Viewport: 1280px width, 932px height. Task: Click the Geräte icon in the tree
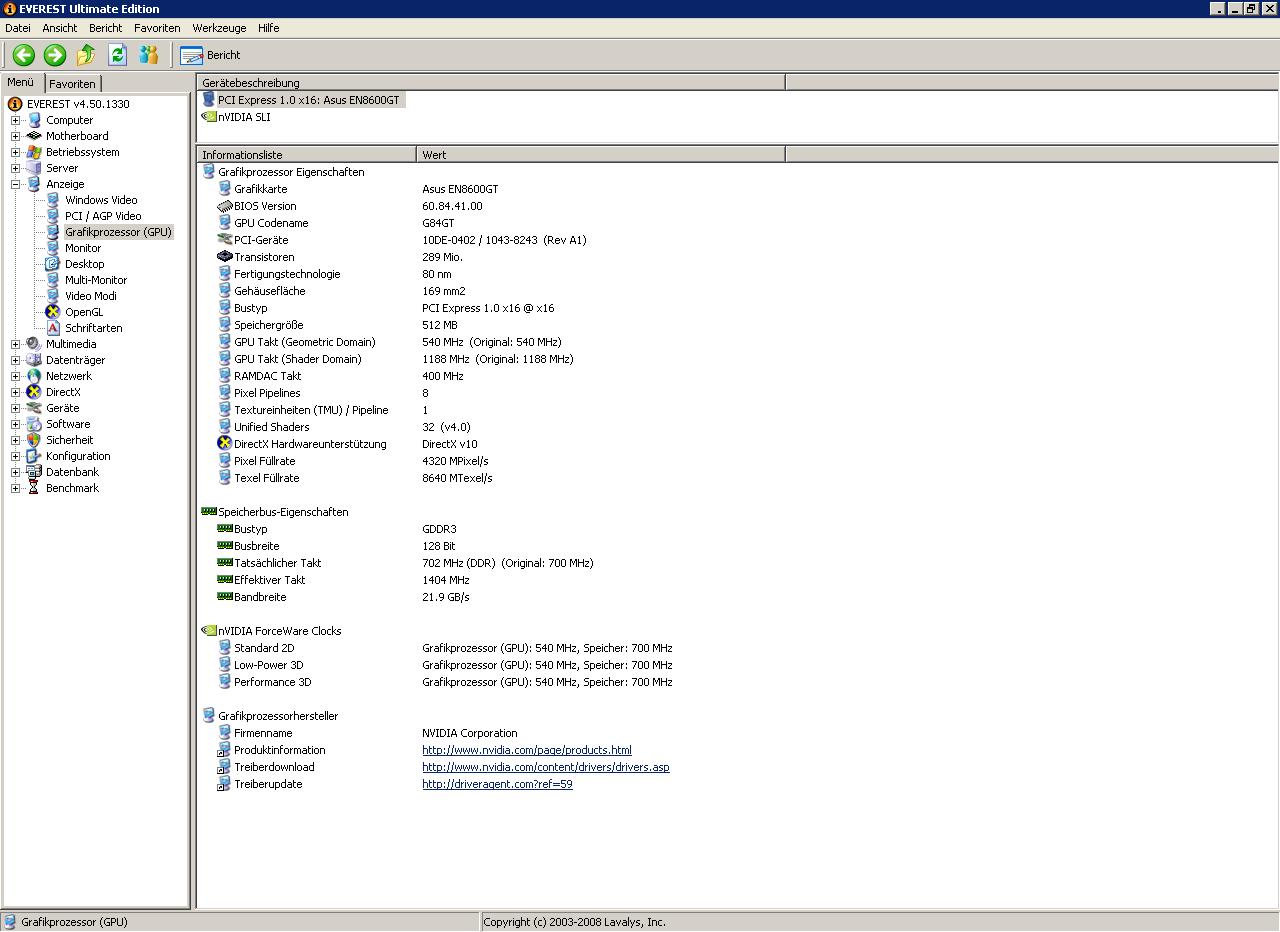tap(34, 408)
